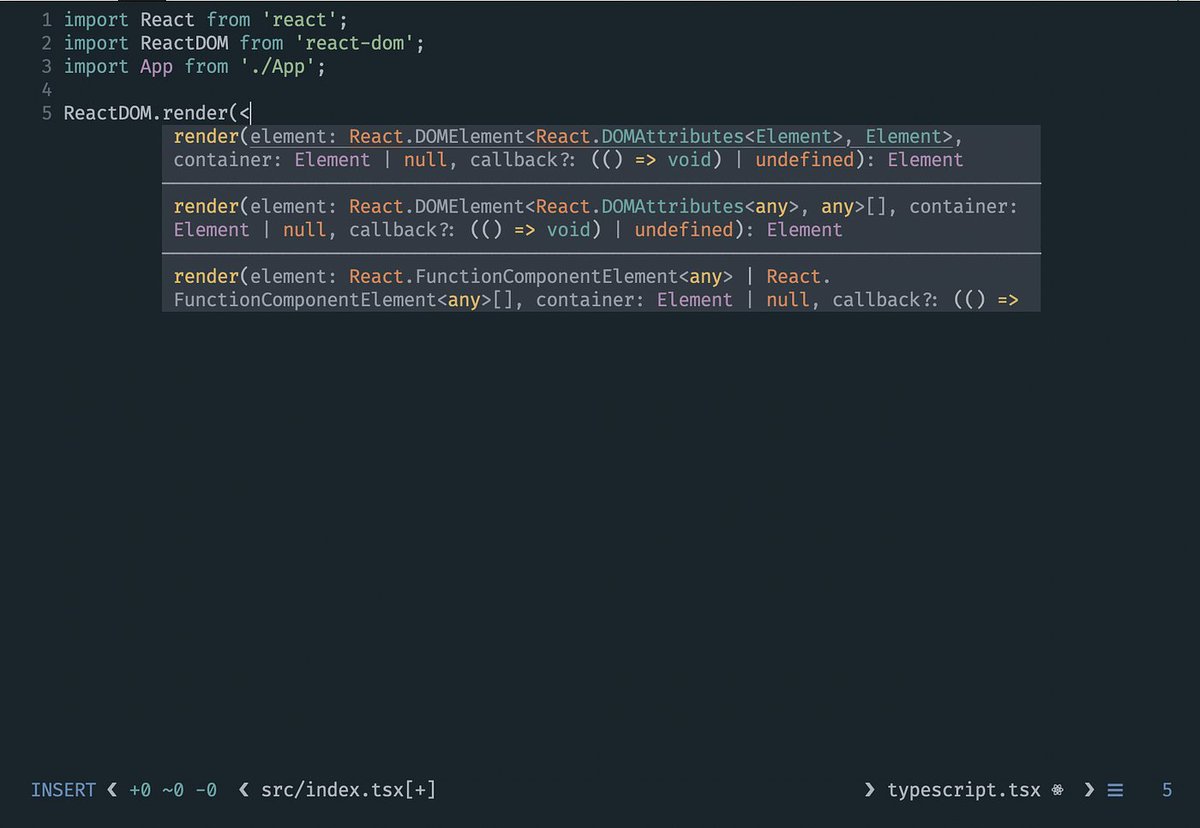This screenshot has width=1200, height=828.
Task: Click "undefined" in the first render signature
Action: [805, 160]
